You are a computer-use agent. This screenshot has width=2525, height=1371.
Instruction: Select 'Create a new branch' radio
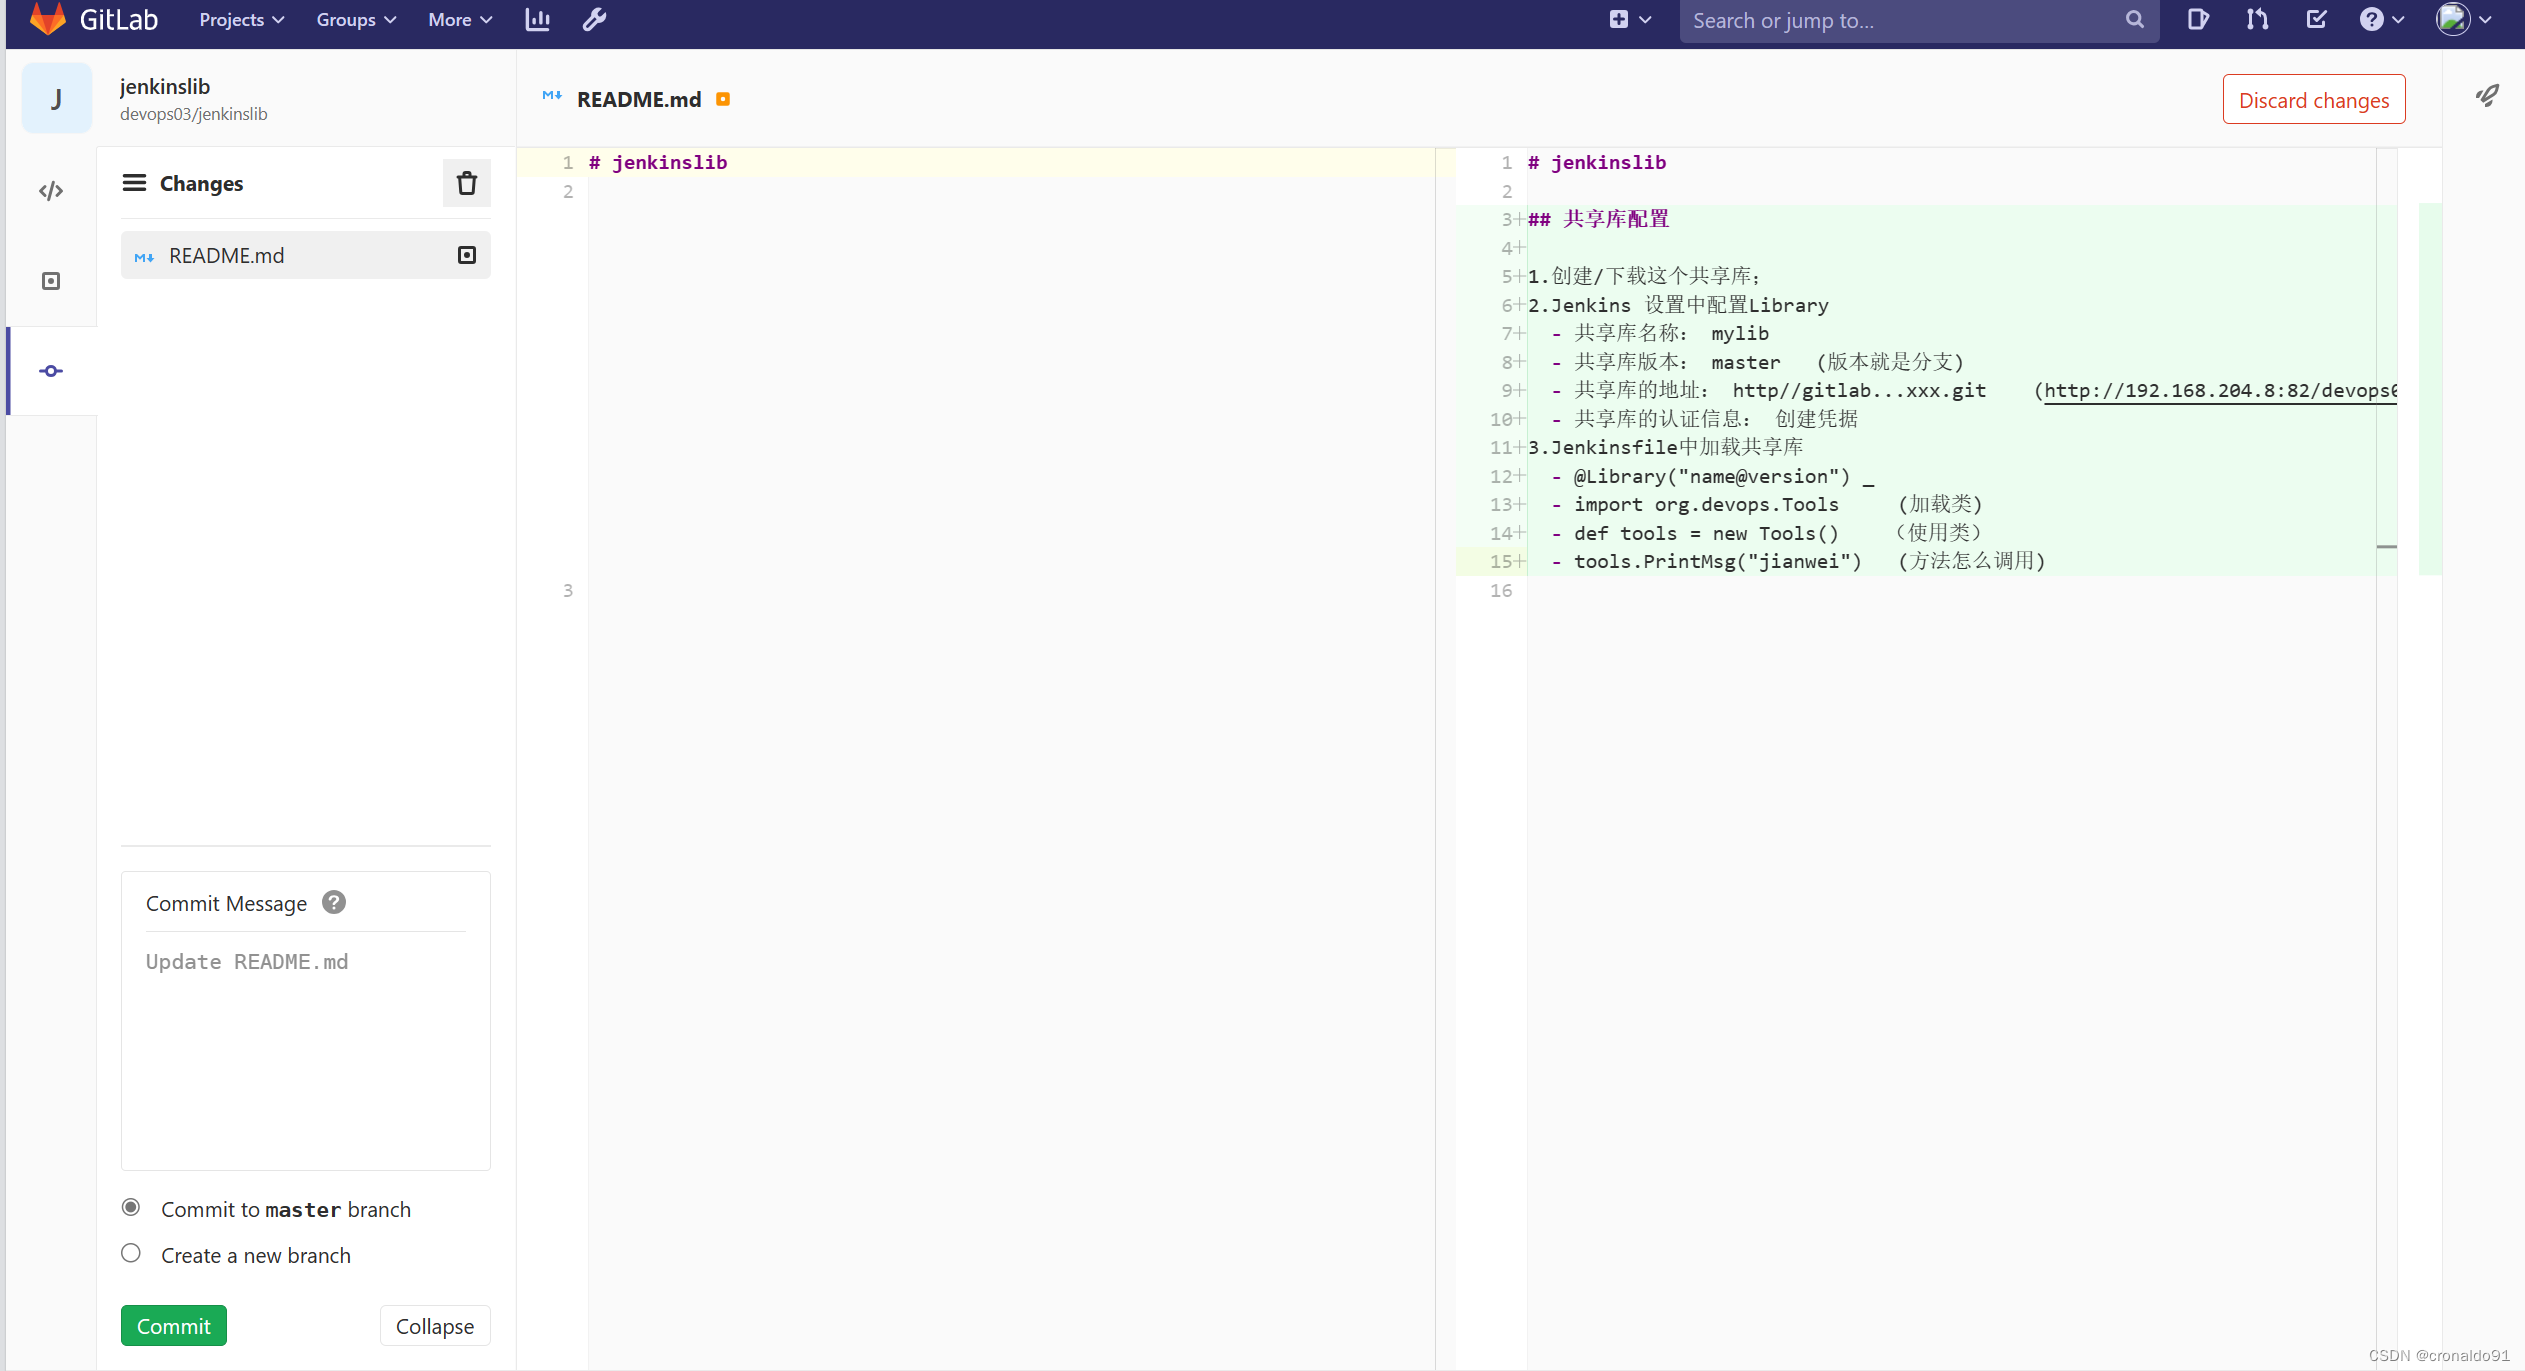point(131,1253)
